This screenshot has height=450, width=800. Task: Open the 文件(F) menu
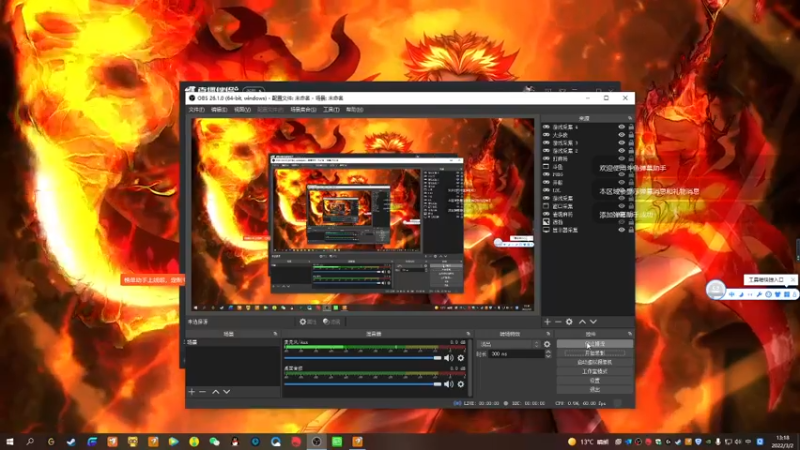point(196,110)
